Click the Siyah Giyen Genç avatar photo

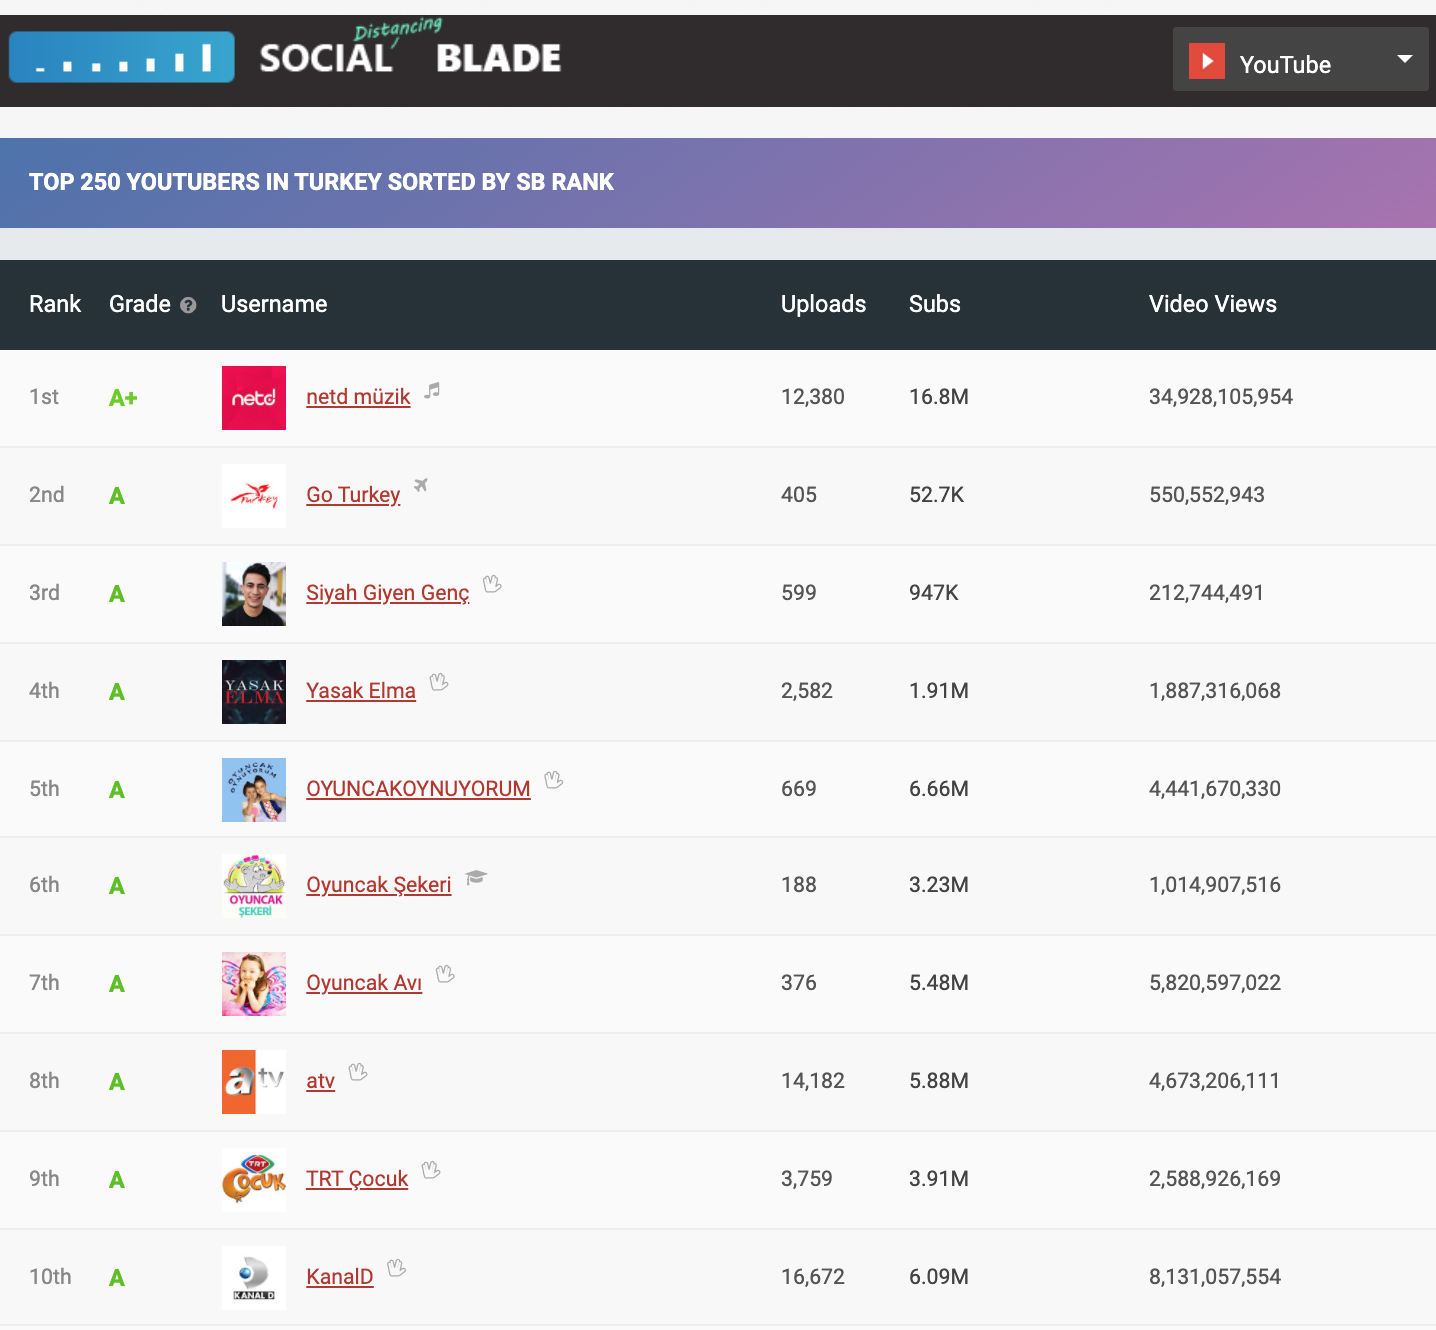point(254,594)
